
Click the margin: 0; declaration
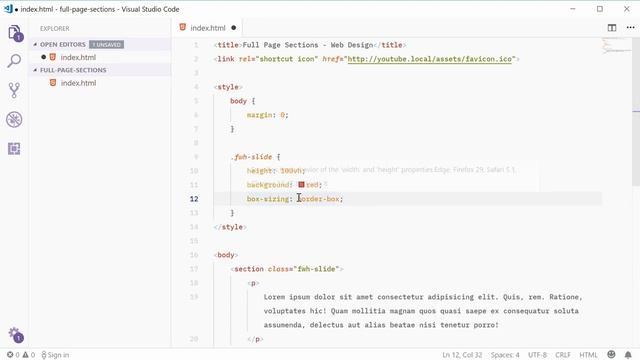coord(267,115)
